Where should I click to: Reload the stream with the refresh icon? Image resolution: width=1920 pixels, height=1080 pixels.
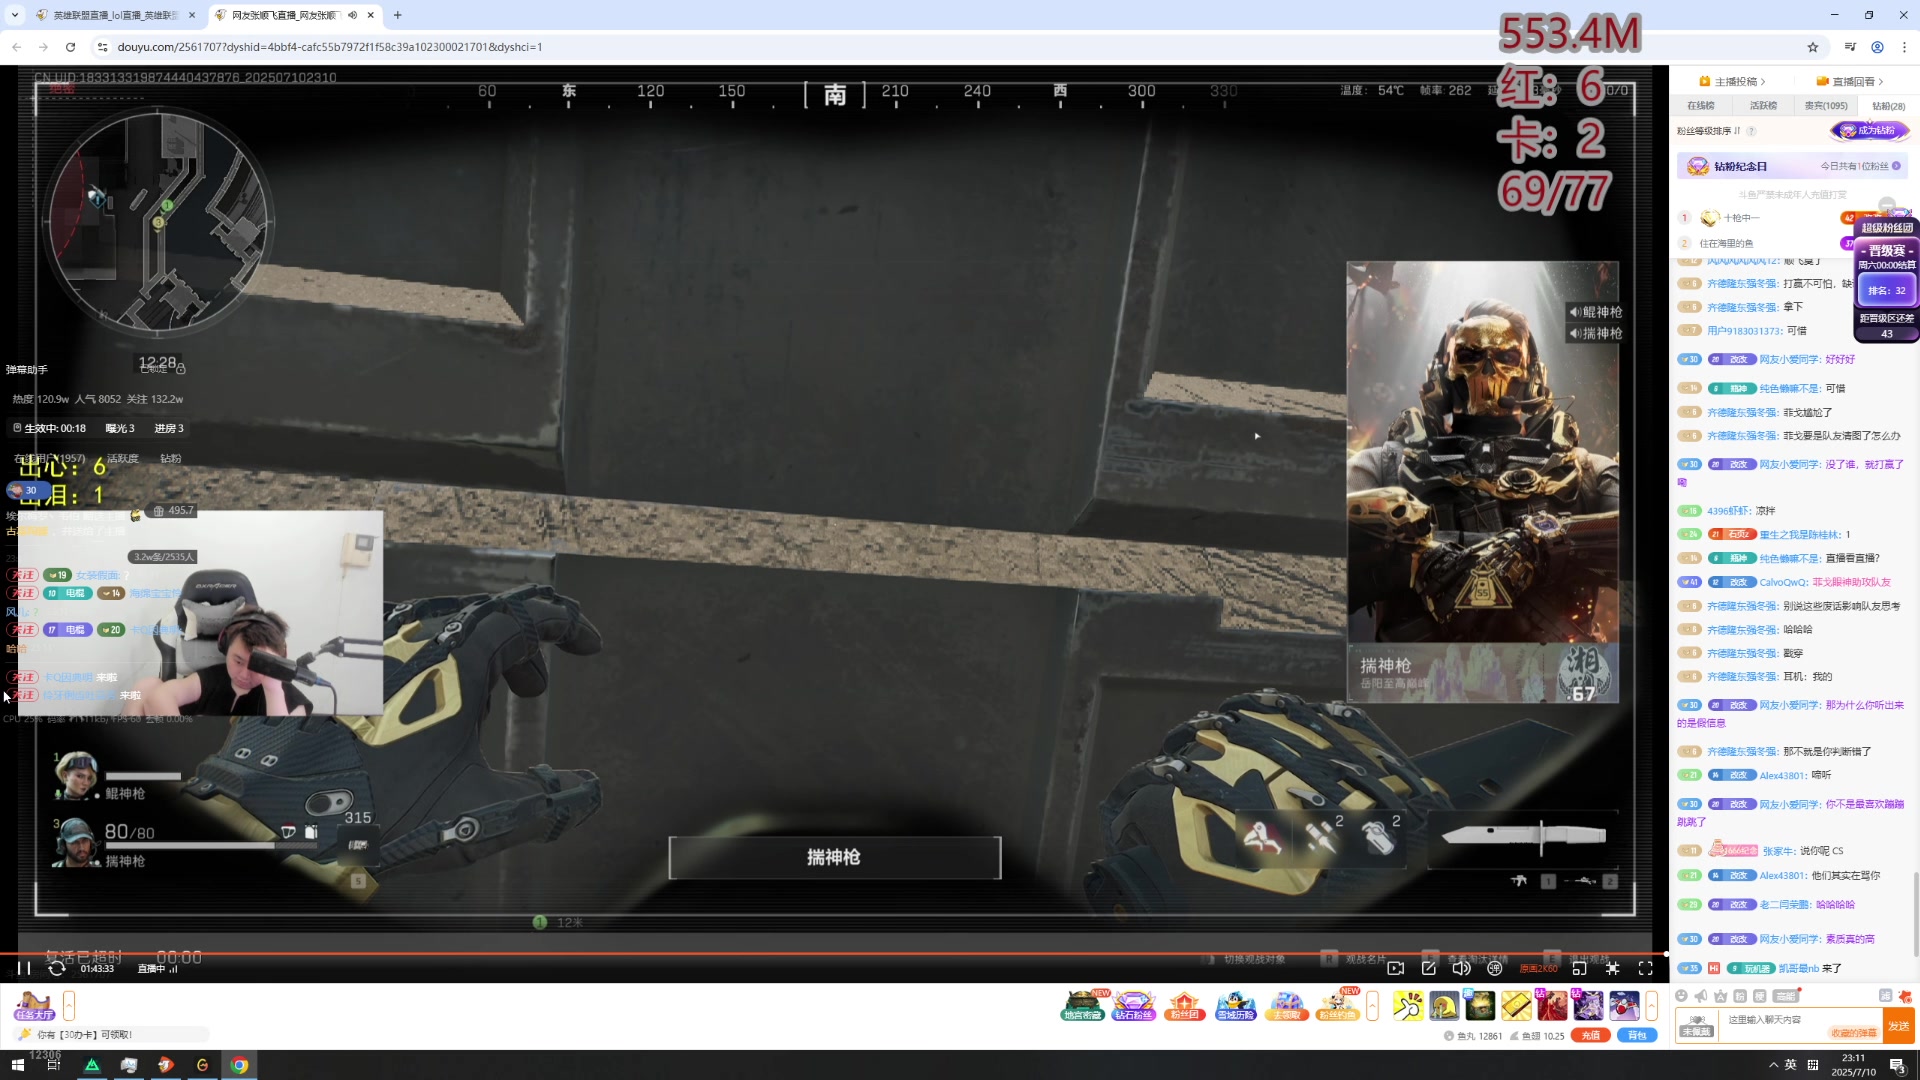57,968
